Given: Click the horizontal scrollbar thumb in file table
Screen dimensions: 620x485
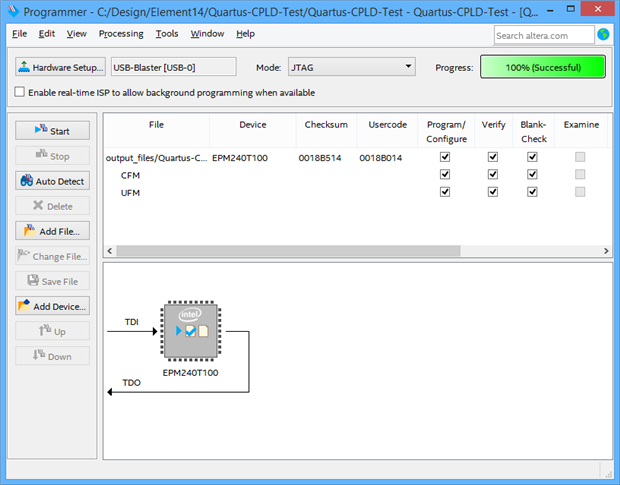Looking at the screenshot, I should click(x=288, y=251).
